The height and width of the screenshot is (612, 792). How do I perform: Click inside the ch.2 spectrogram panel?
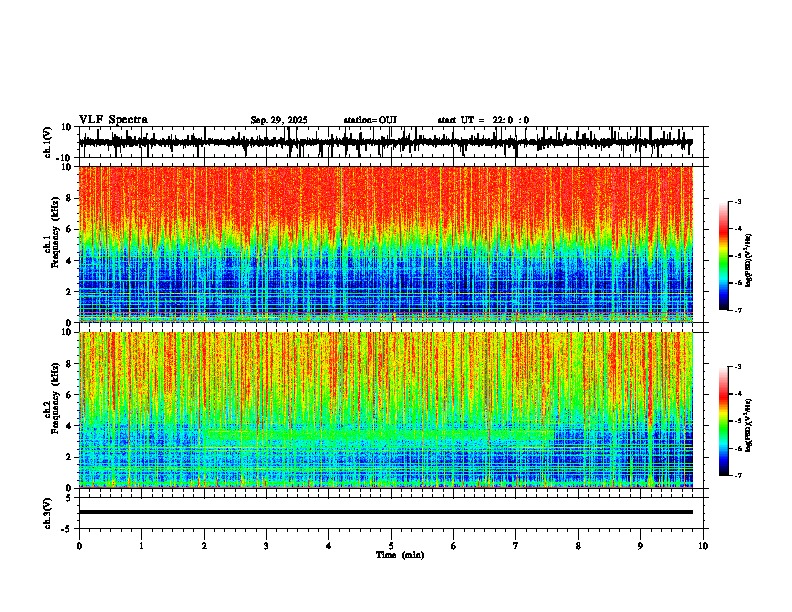click(x=385, y=410)
